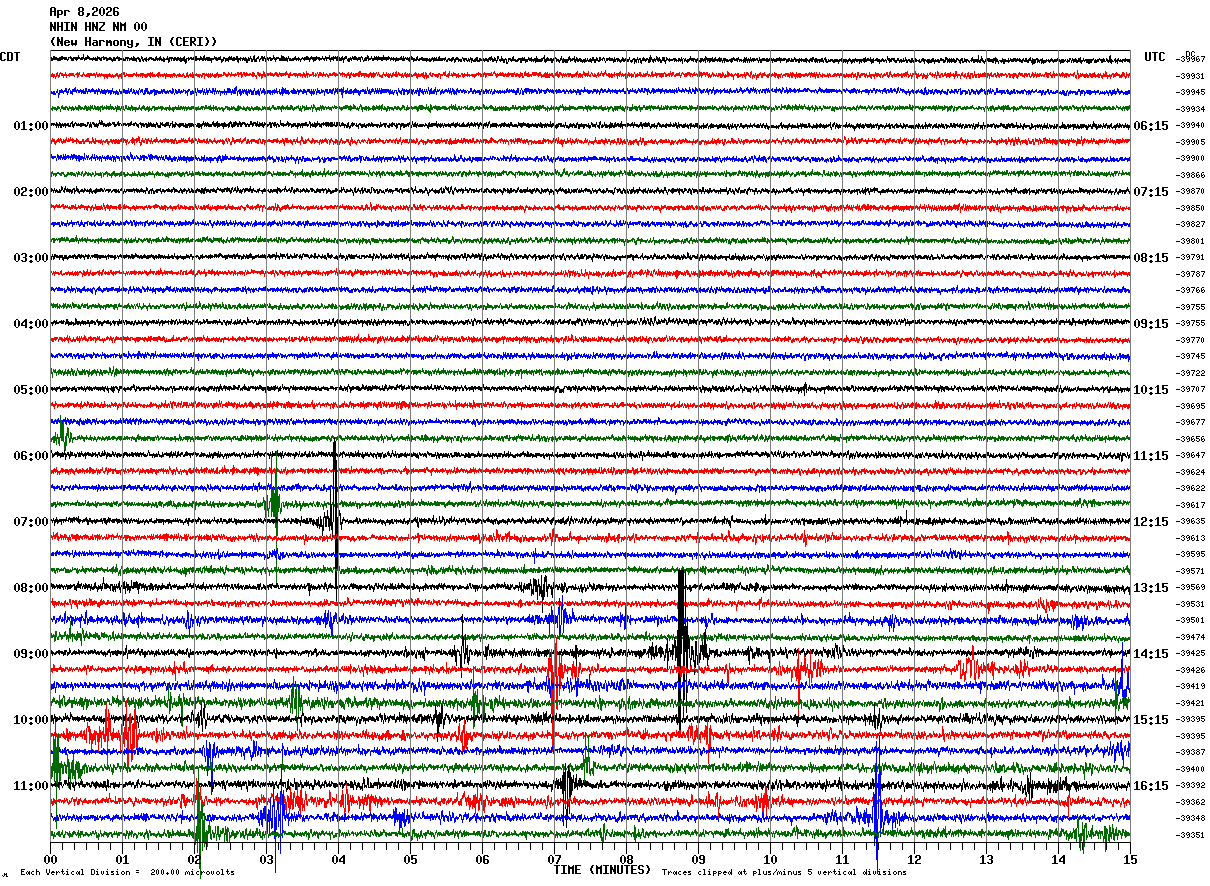
Task: Click minute tick label '01' on time axis
Action: pos(122,859)
